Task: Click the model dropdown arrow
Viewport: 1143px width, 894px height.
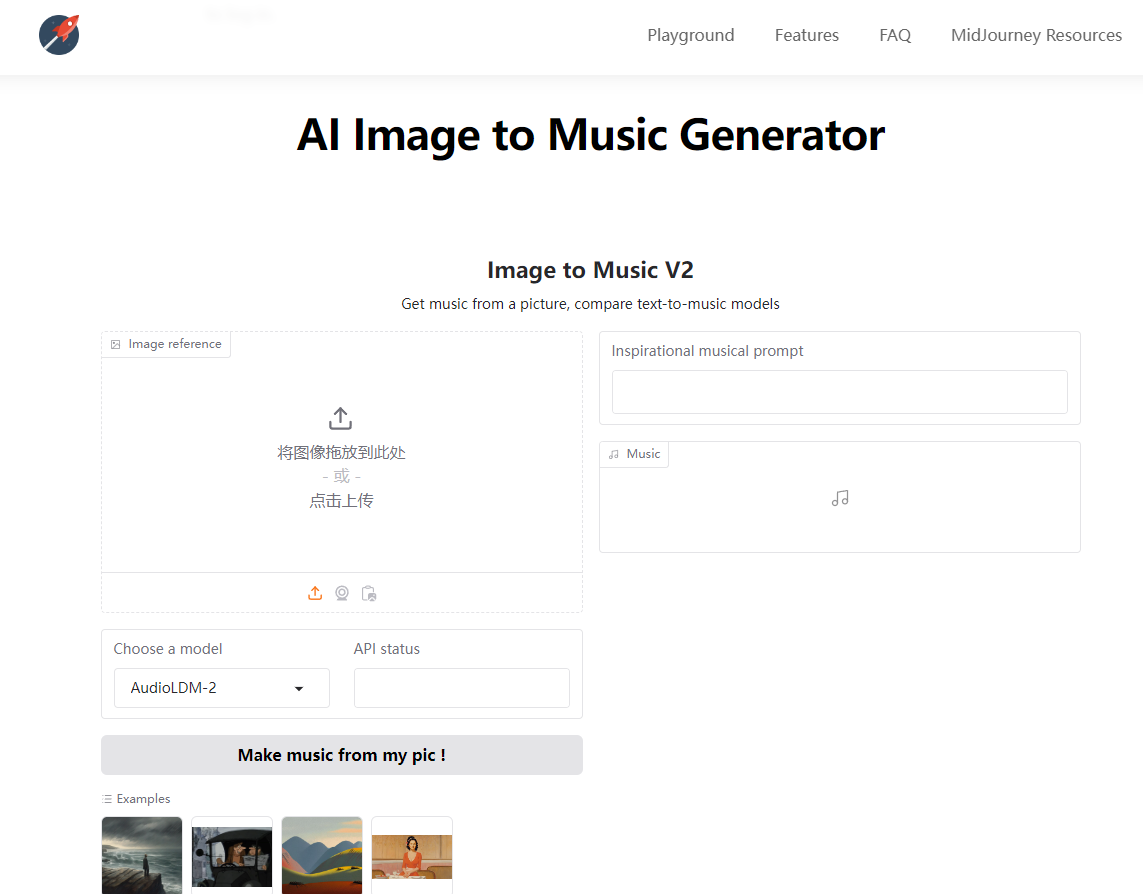Action: tap(299, 688)
